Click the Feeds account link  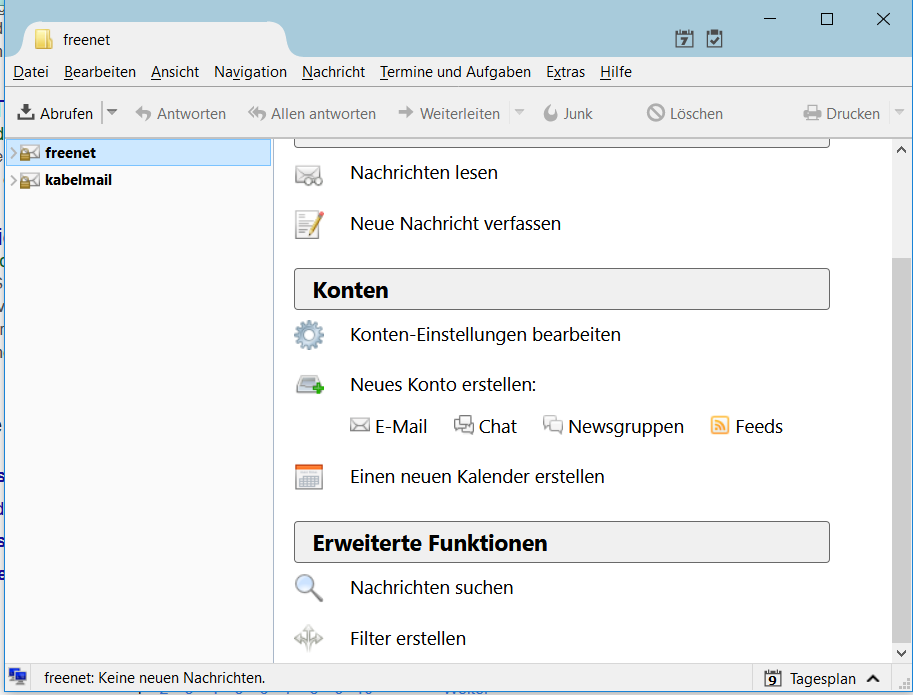758,427
